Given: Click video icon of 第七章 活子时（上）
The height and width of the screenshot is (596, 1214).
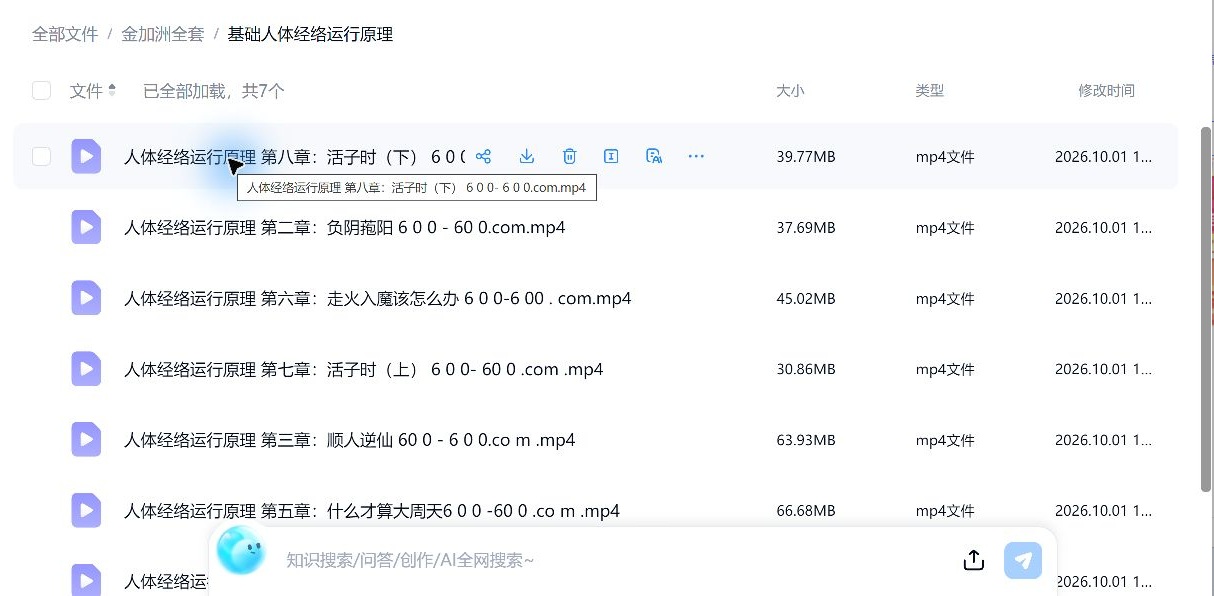Looking at the screenshot, I should (x=86, y=369).
